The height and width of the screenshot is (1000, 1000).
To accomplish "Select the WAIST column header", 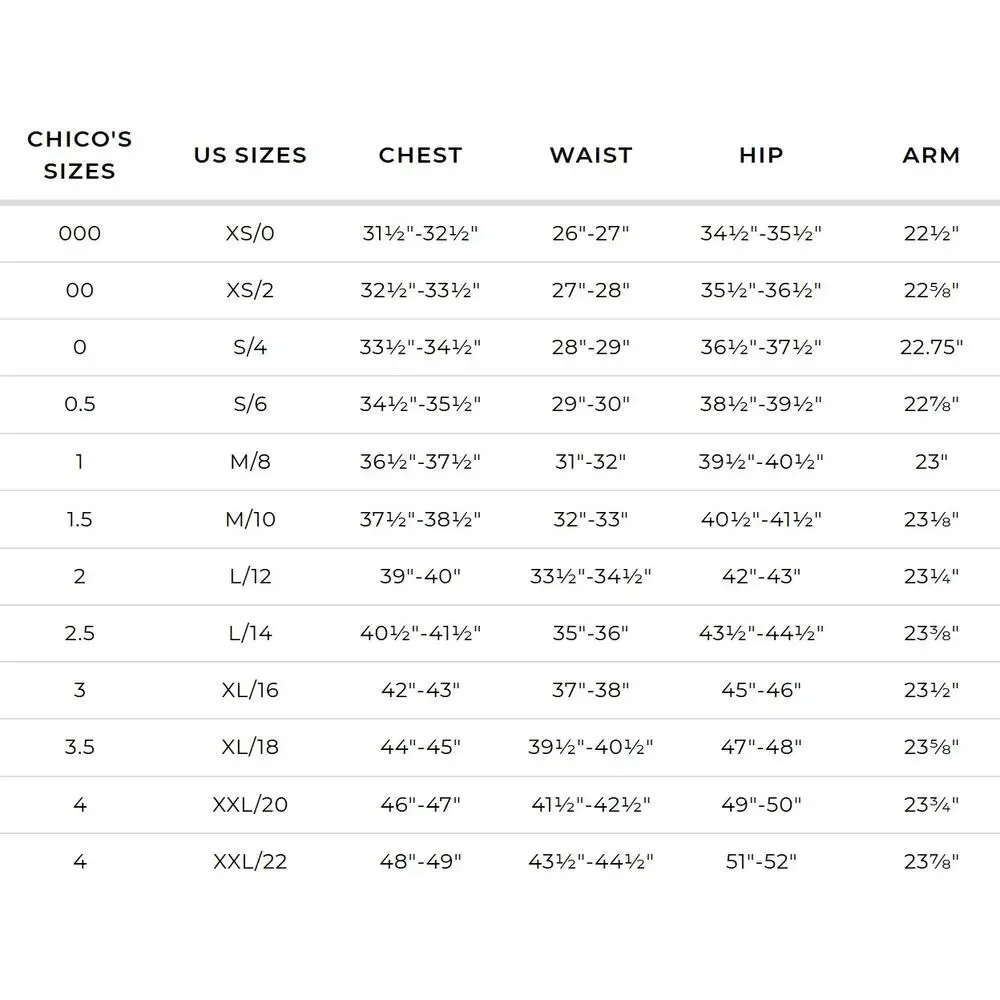I will [x=591, y=155].
